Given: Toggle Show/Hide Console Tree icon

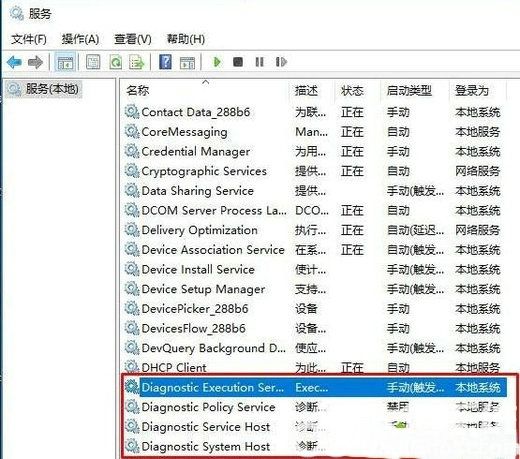Looking at the screenshot, I should 65,62.
